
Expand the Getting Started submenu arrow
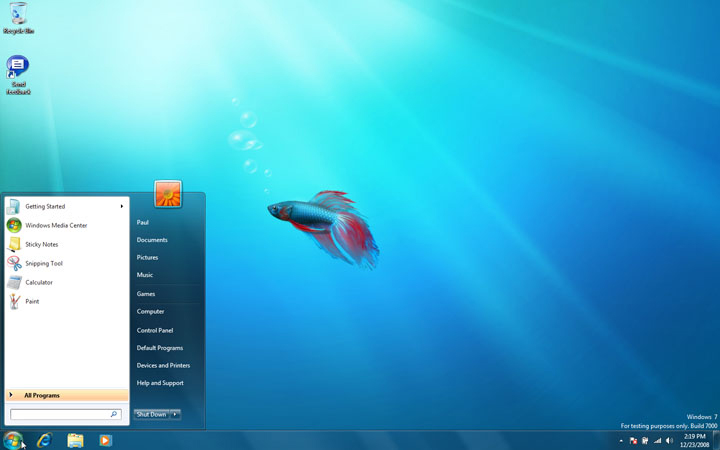tap(122, 206)
